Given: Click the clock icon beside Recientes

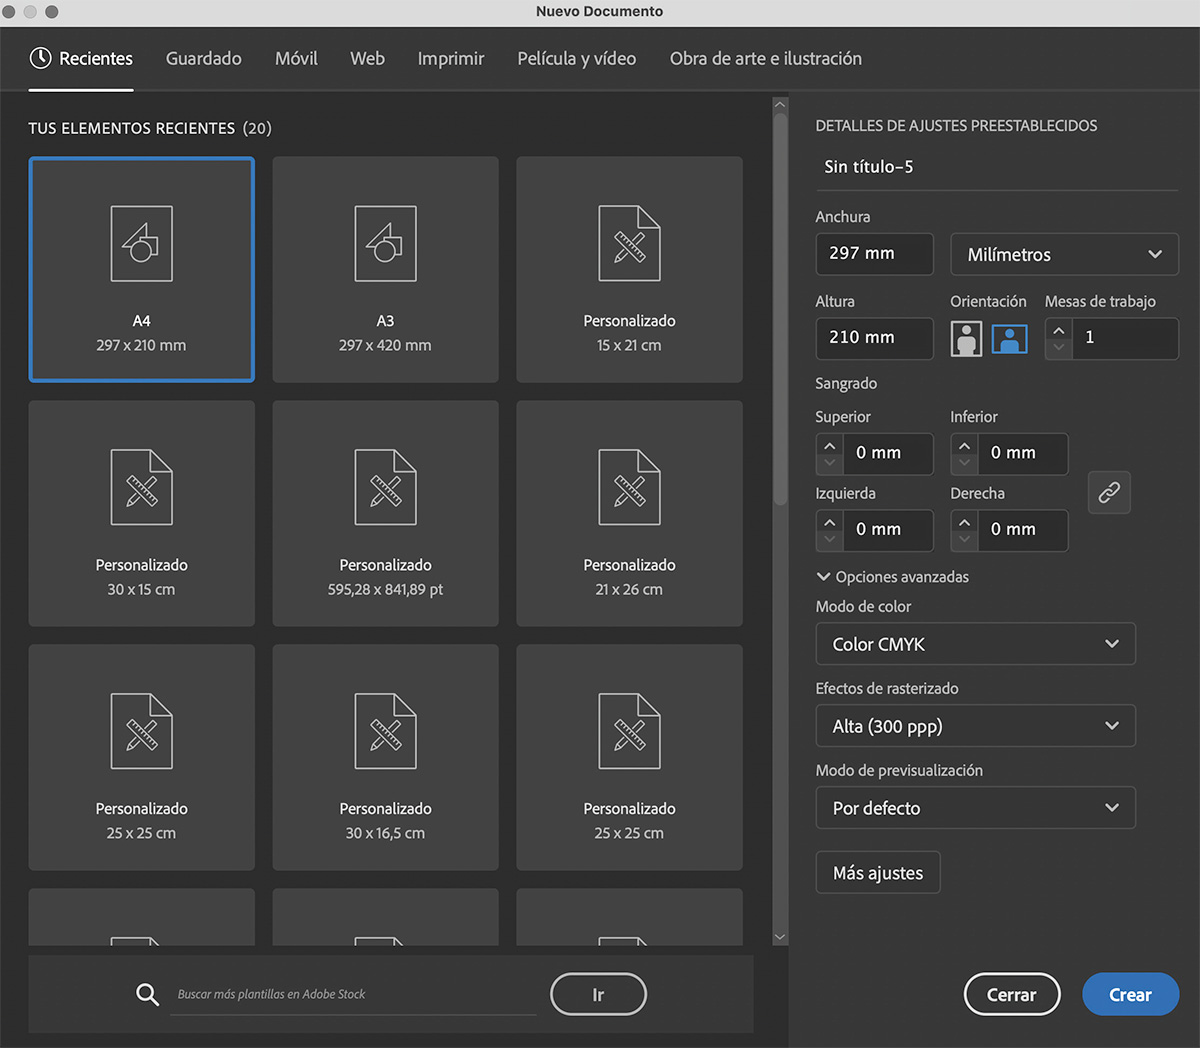Looking at the screenshot, I should (x=40, y=58).
